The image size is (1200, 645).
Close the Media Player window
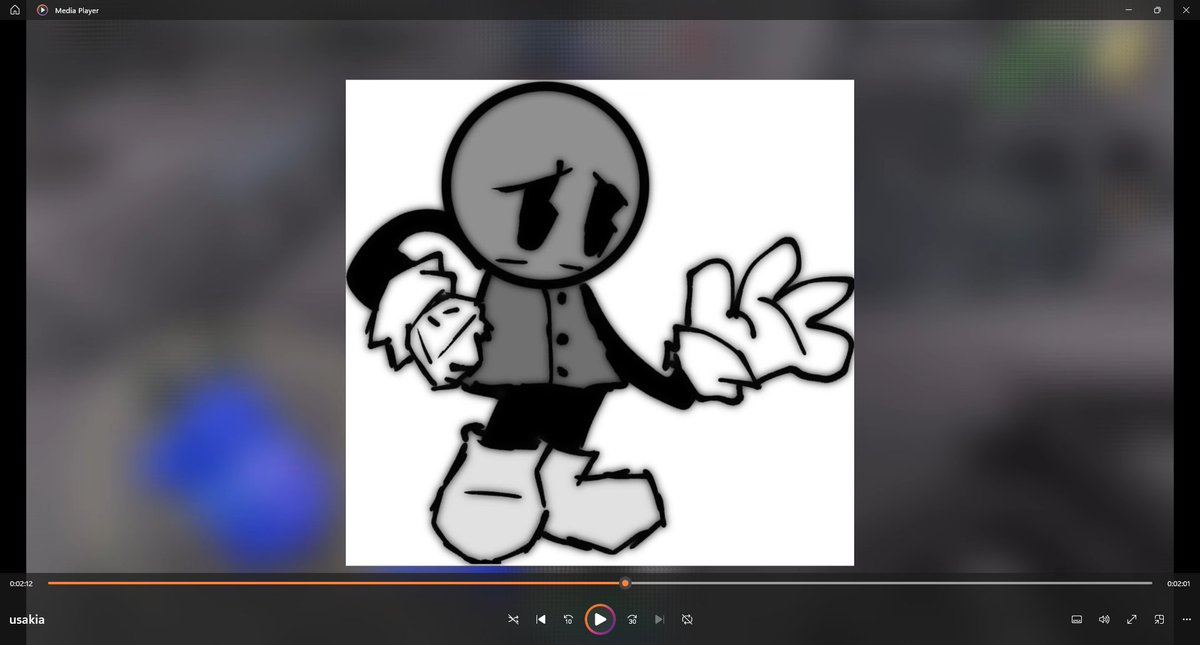coord(1185,10)
